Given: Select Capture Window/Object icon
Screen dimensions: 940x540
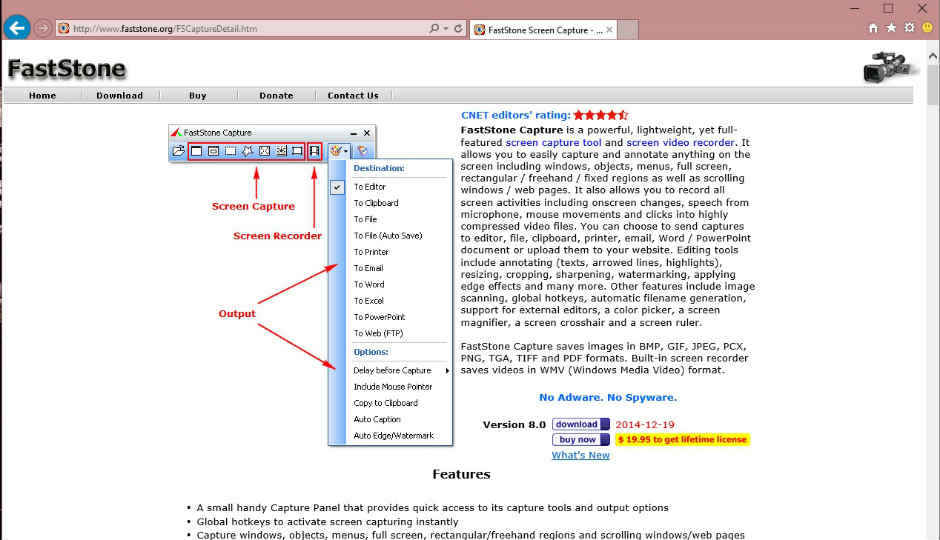Looking at the screenshot, I should [213, 151].
